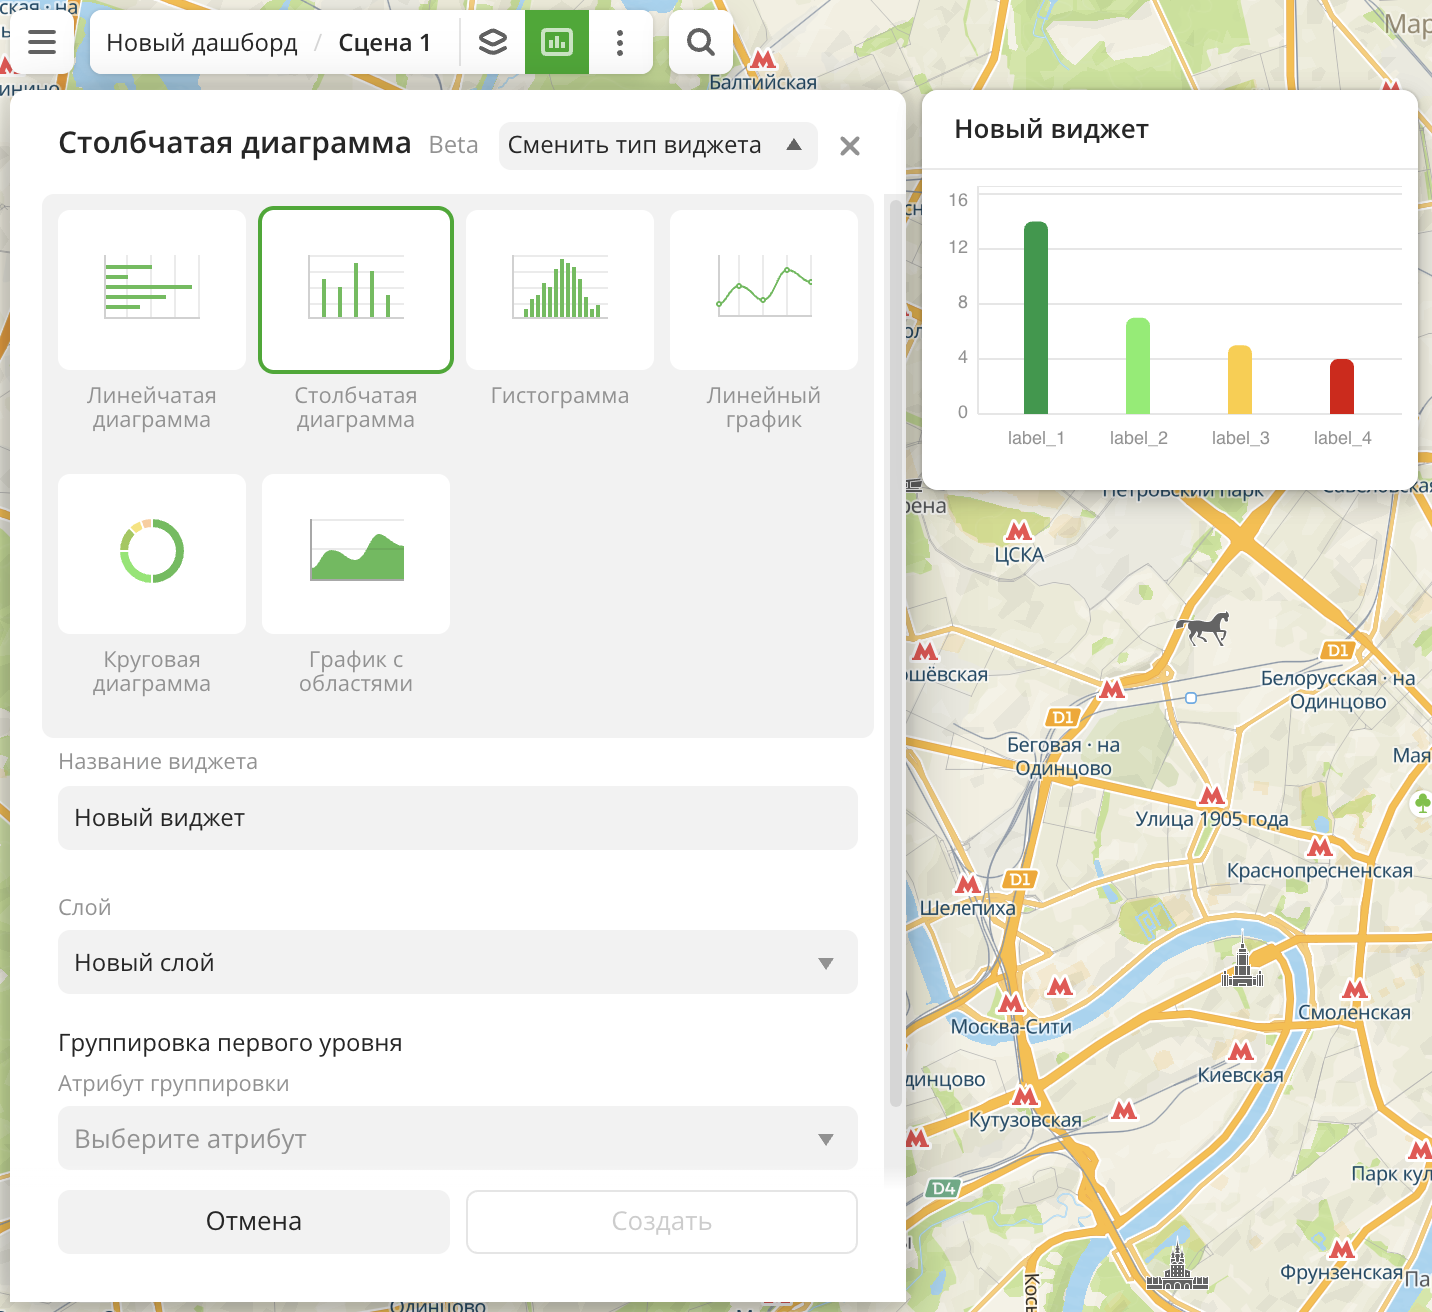Open the hamburger main menu
Viewport: 1432px width, 1312px height.
coord(42,42)
